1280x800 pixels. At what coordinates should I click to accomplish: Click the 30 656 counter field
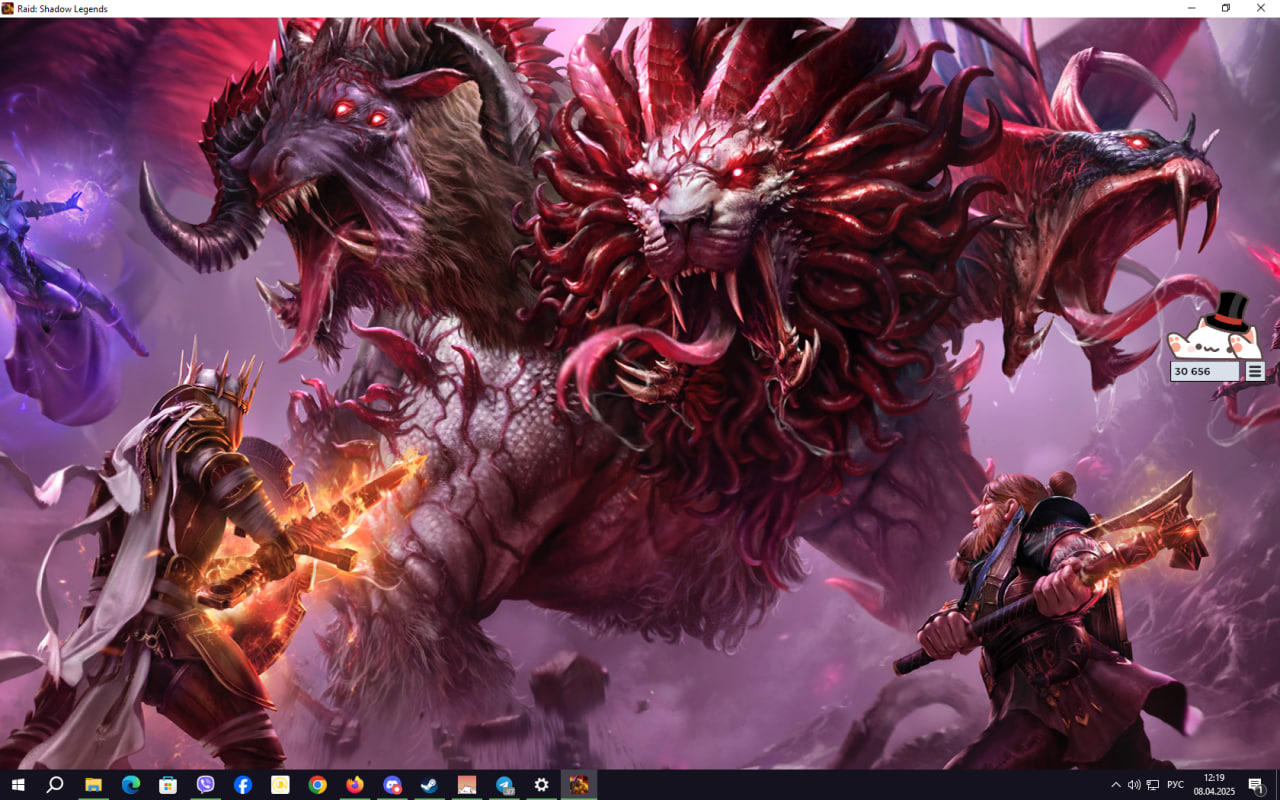coord(1205,371)
